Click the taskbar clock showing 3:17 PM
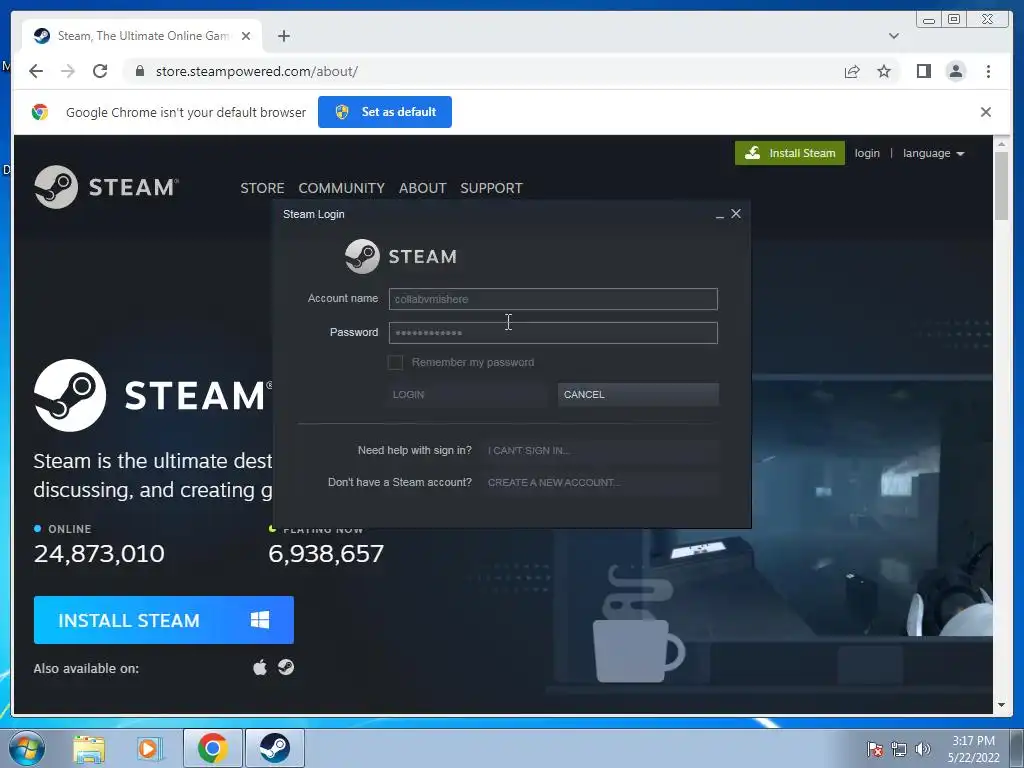Viewport: 1024px width, 768px height. [973, 749]
